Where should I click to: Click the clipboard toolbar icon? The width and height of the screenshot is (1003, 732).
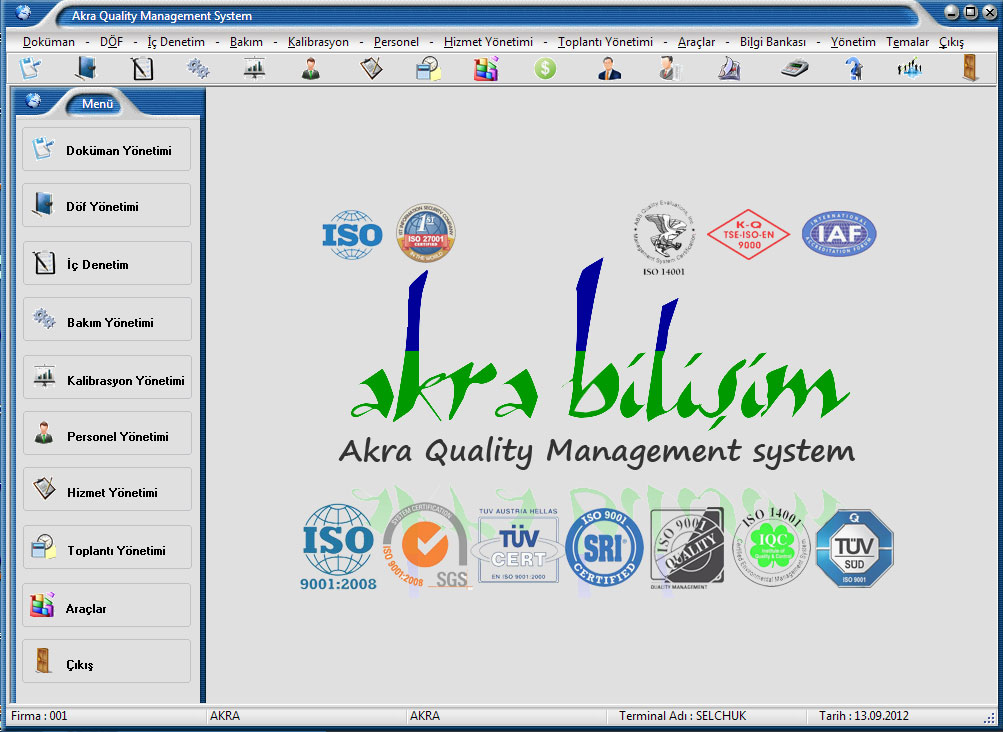tap(371, 68)
